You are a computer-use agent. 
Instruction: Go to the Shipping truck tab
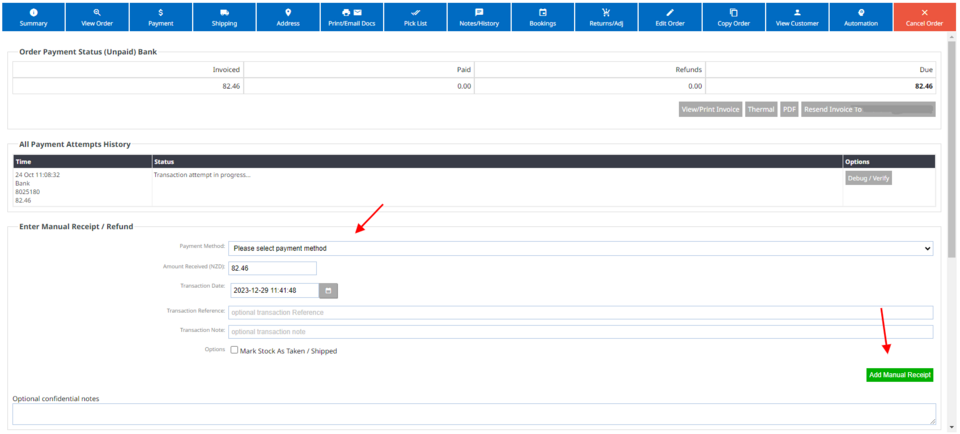point(224,16)
